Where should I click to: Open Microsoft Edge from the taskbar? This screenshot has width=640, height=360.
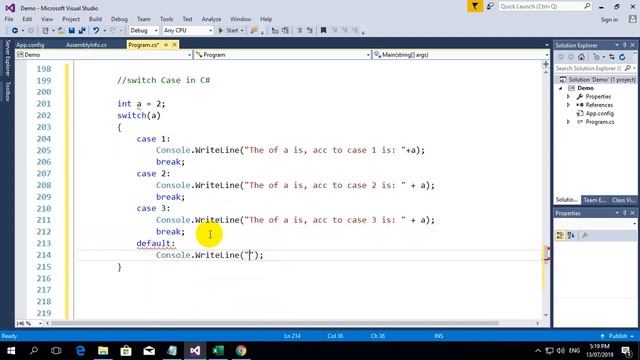pyautogui.click(x=80, y=351)
